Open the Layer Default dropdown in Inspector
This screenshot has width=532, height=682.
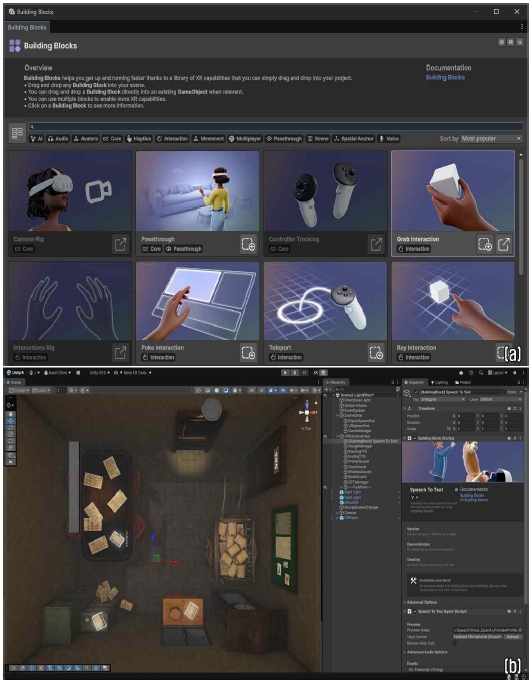(501, 399)
